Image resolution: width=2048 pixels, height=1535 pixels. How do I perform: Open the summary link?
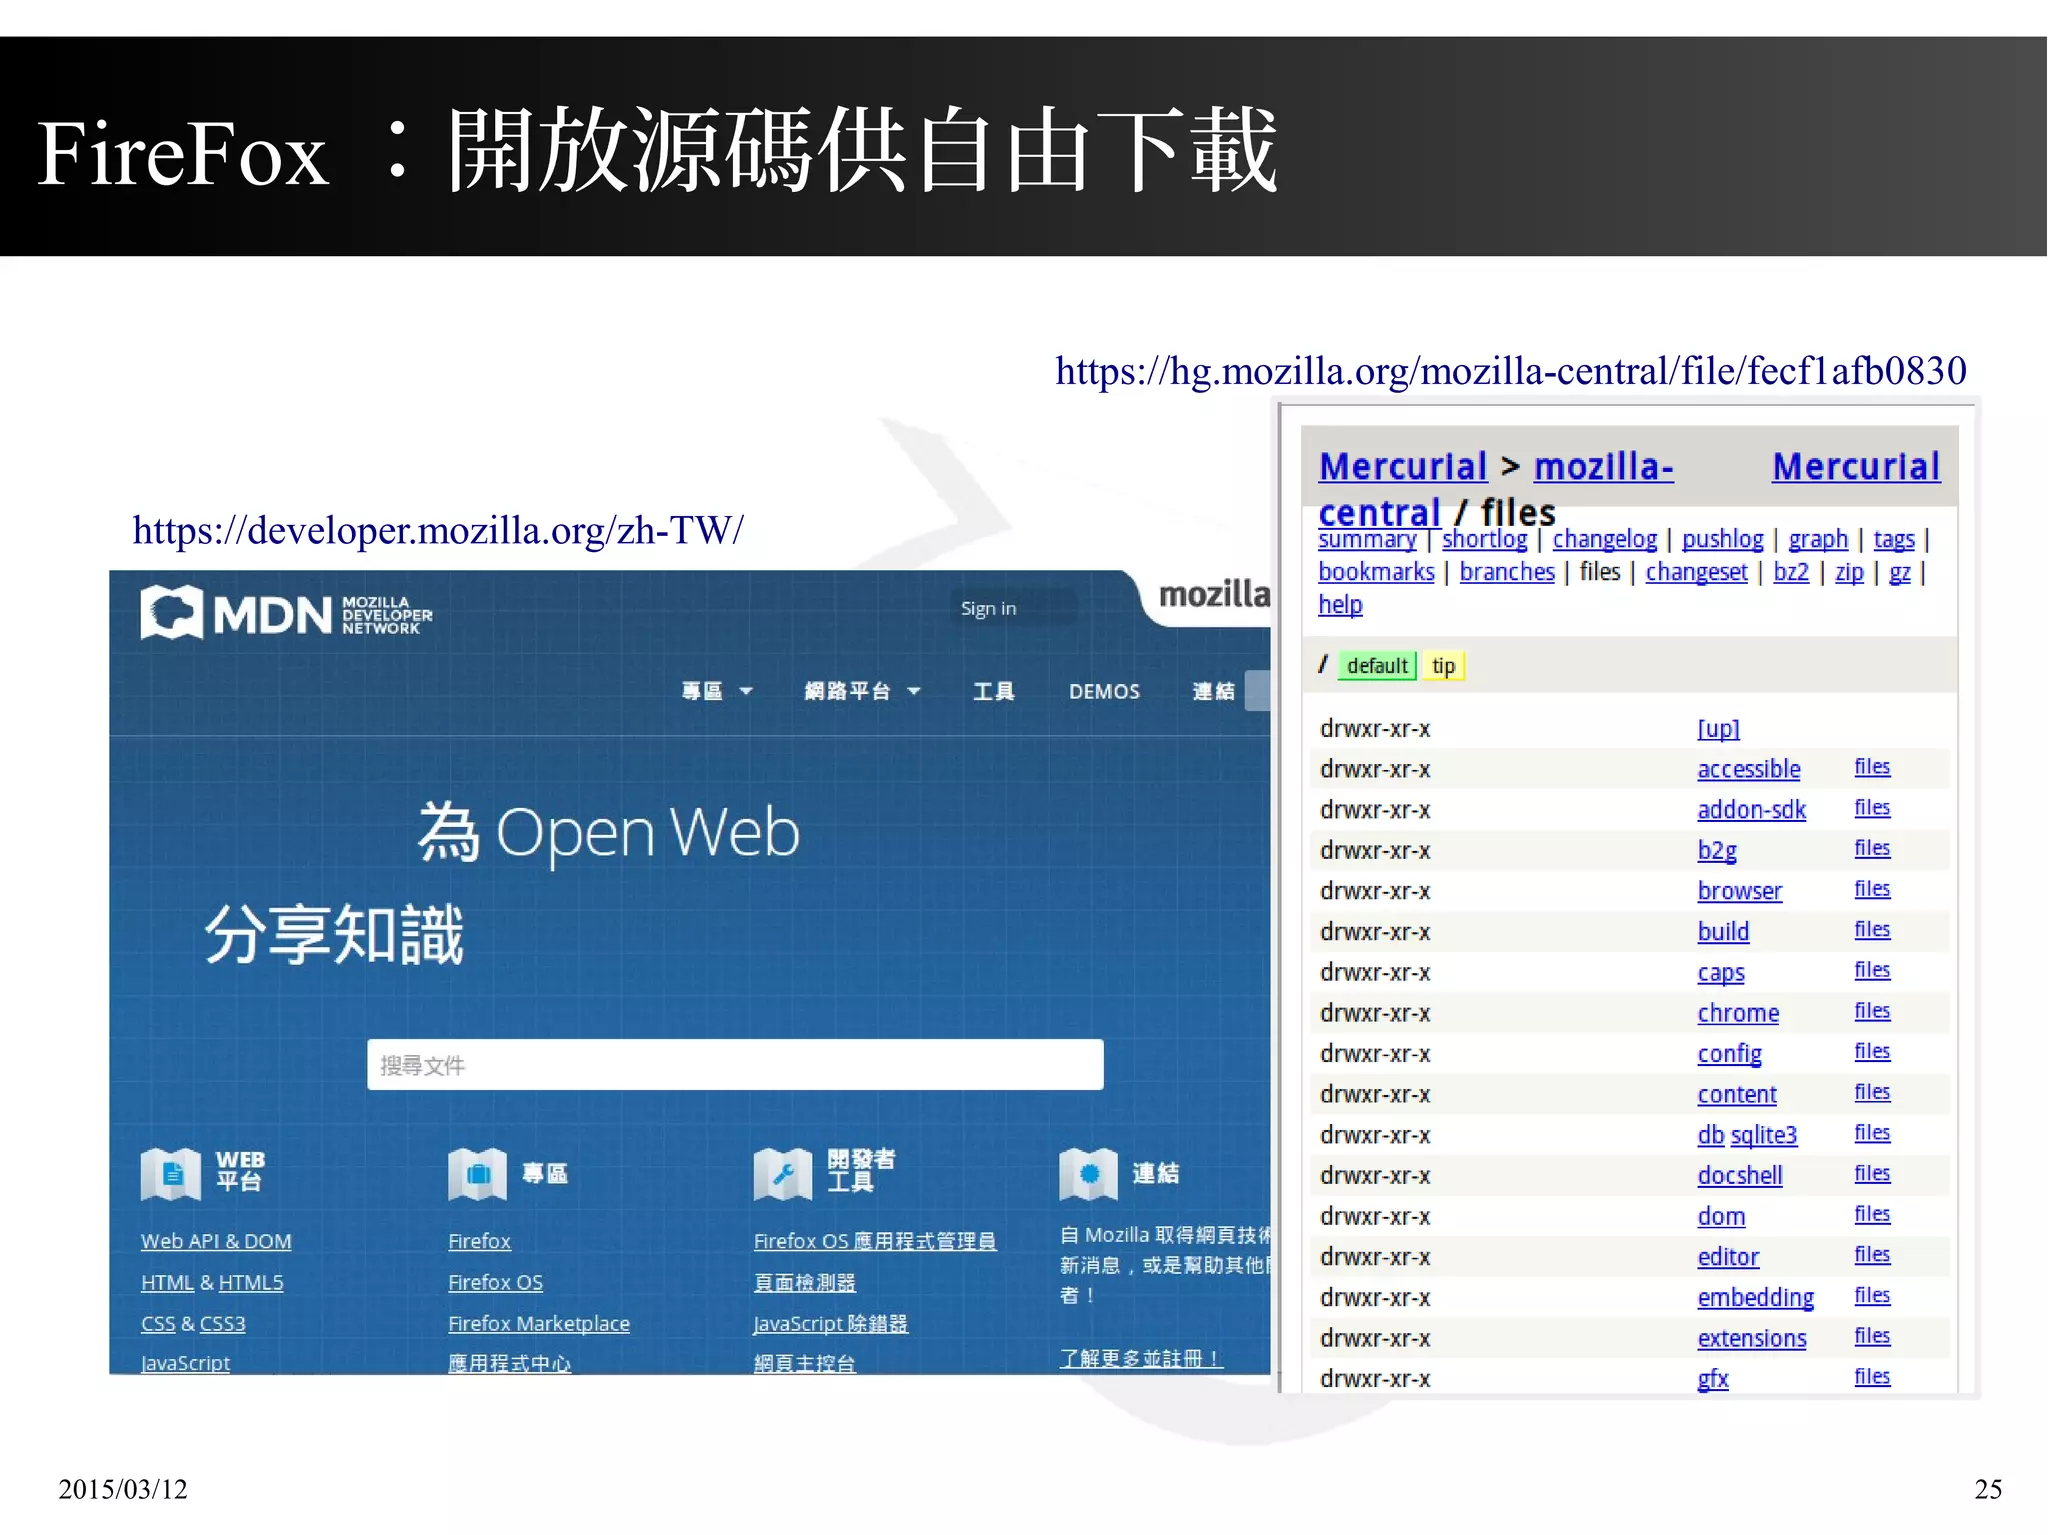click(x=1367, y=539)
